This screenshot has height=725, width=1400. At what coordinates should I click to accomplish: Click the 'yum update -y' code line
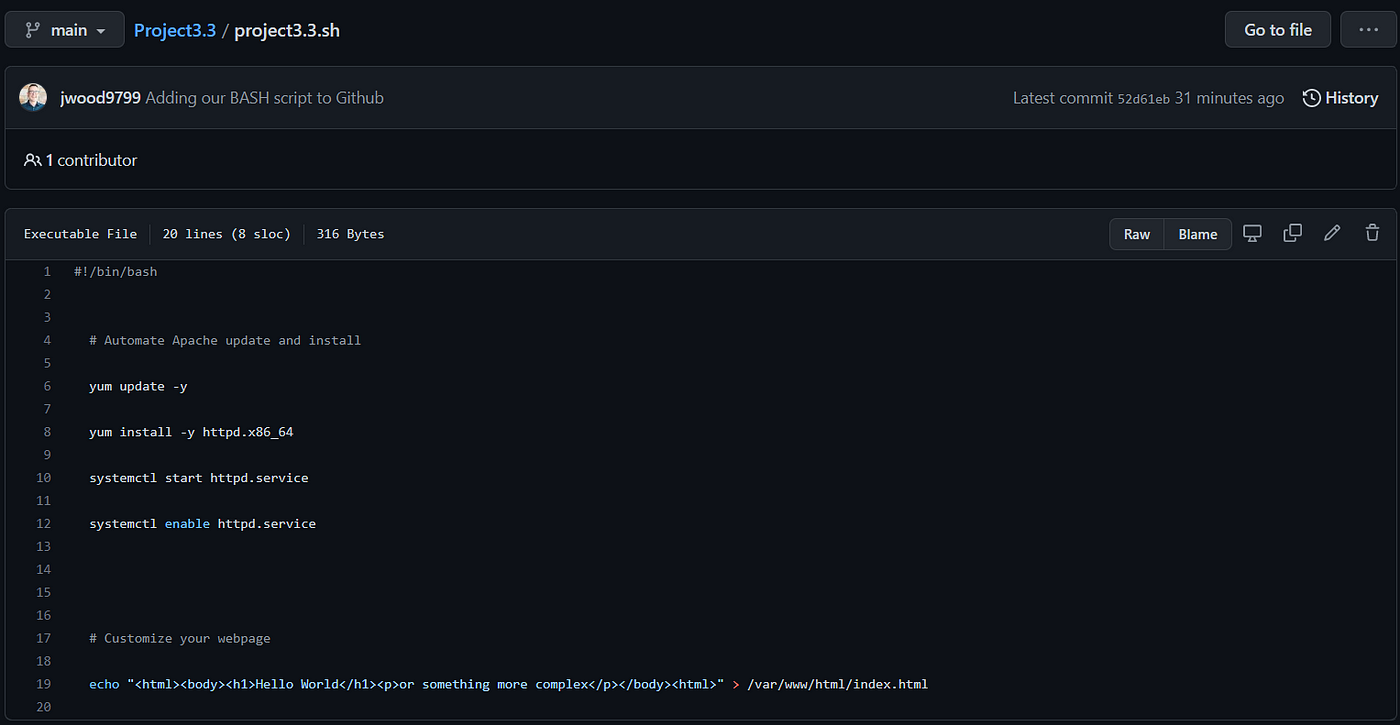138,387
